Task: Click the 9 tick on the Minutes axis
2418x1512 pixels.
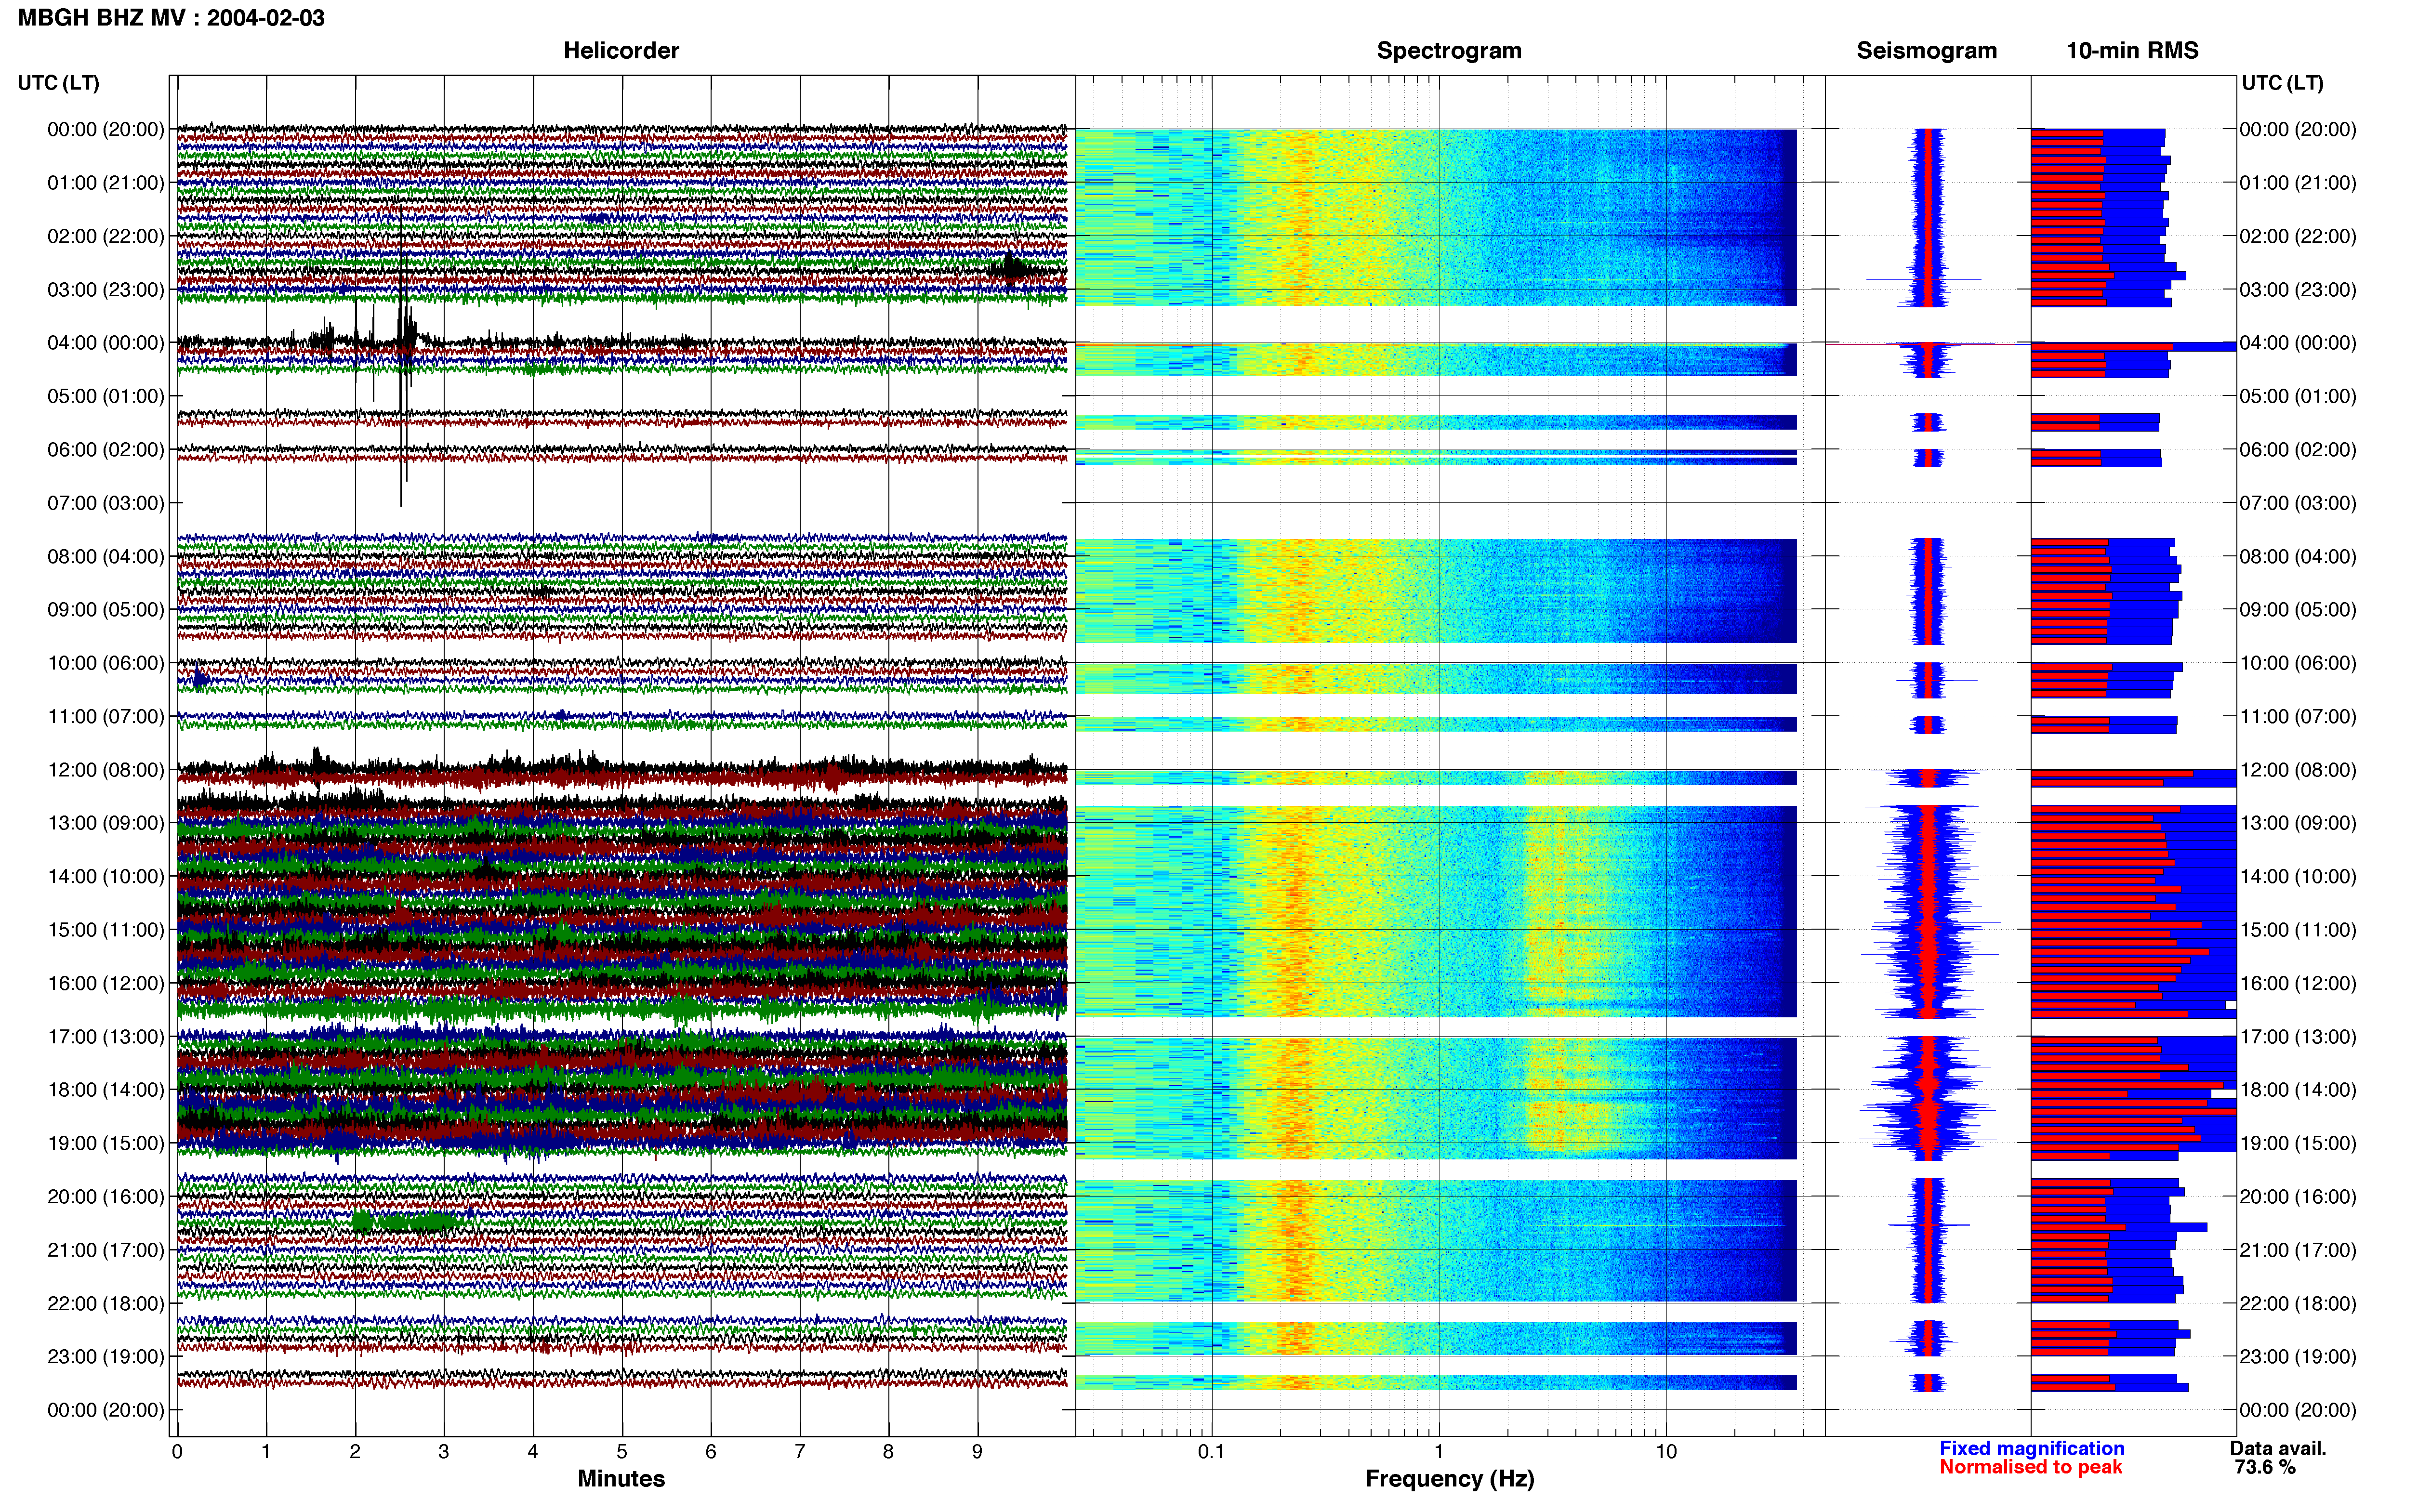Action: tap(977, 1451)
